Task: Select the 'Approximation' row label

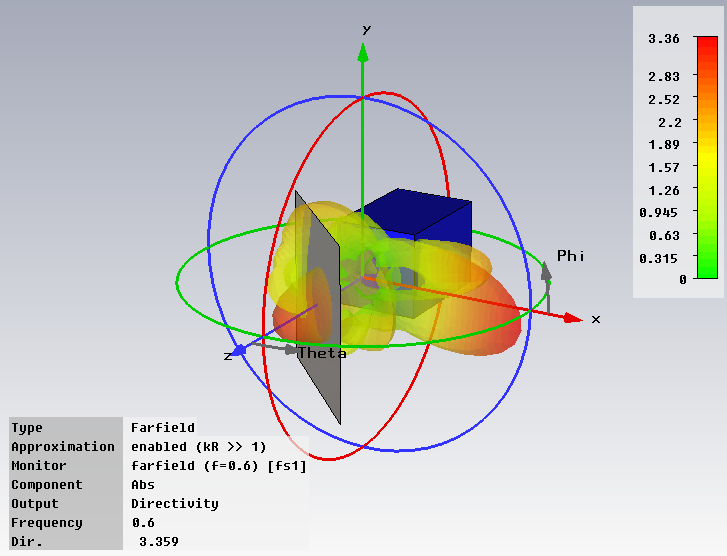Action: coord(63,447)
